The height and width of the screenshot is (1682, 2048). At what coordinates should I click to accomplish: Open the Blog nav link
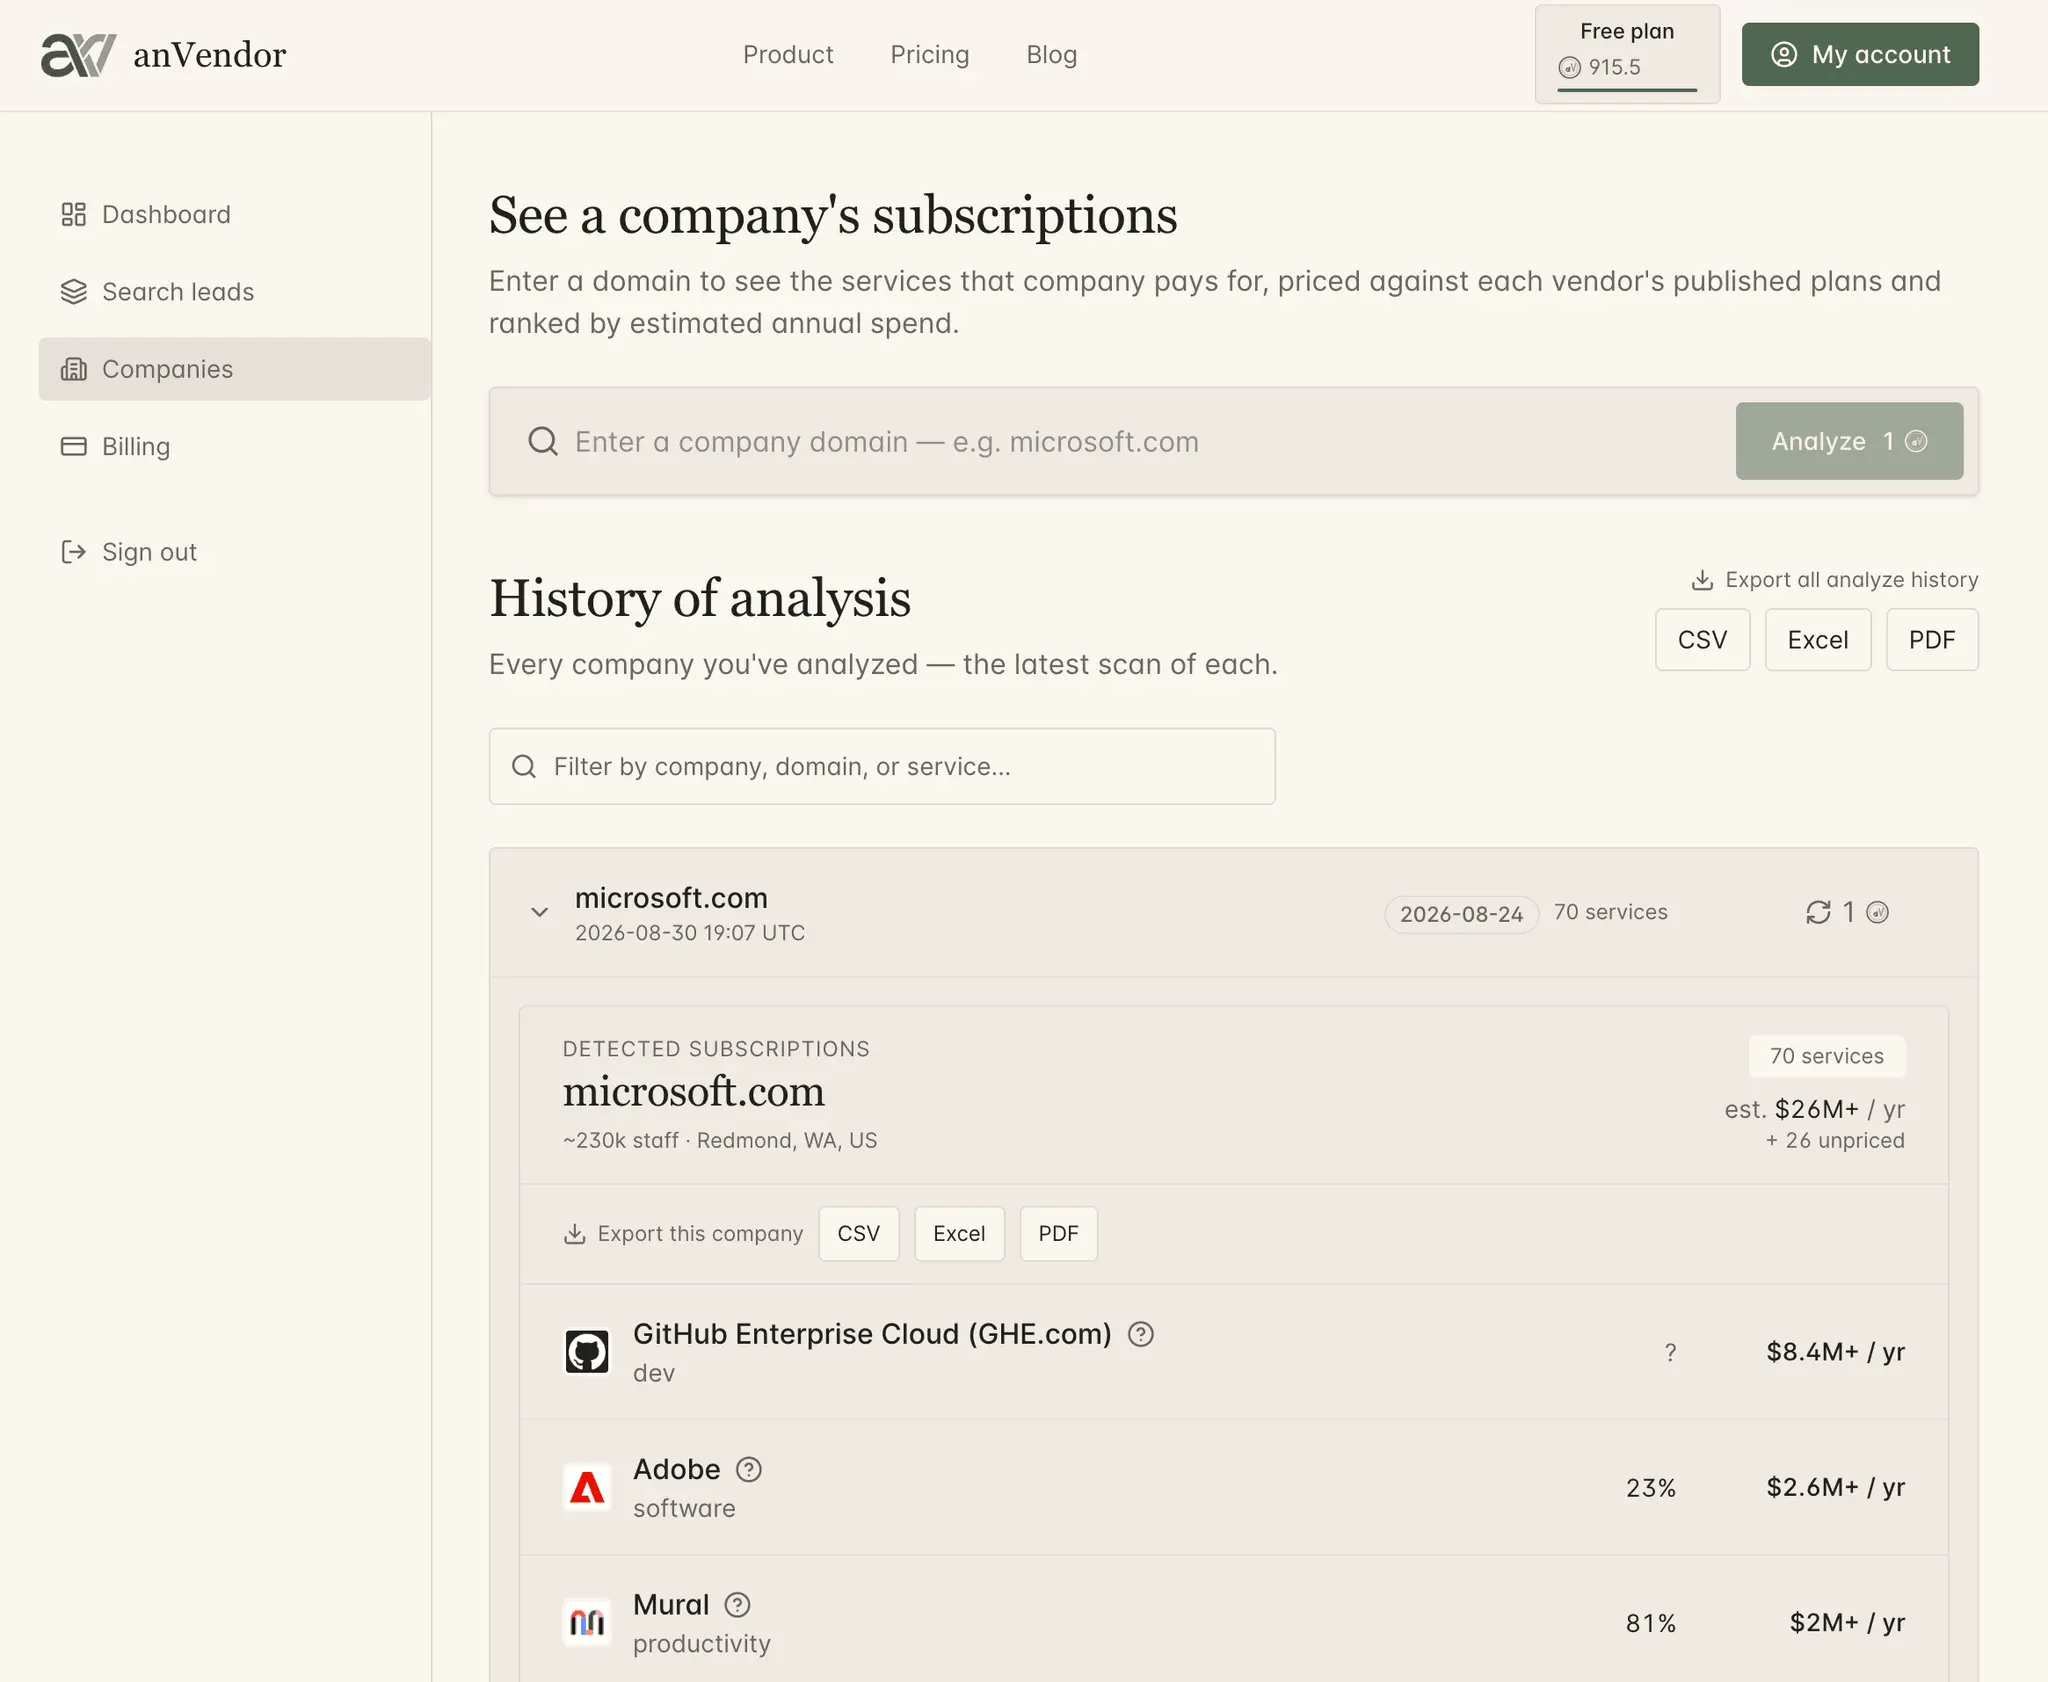tap(1052, 54)
